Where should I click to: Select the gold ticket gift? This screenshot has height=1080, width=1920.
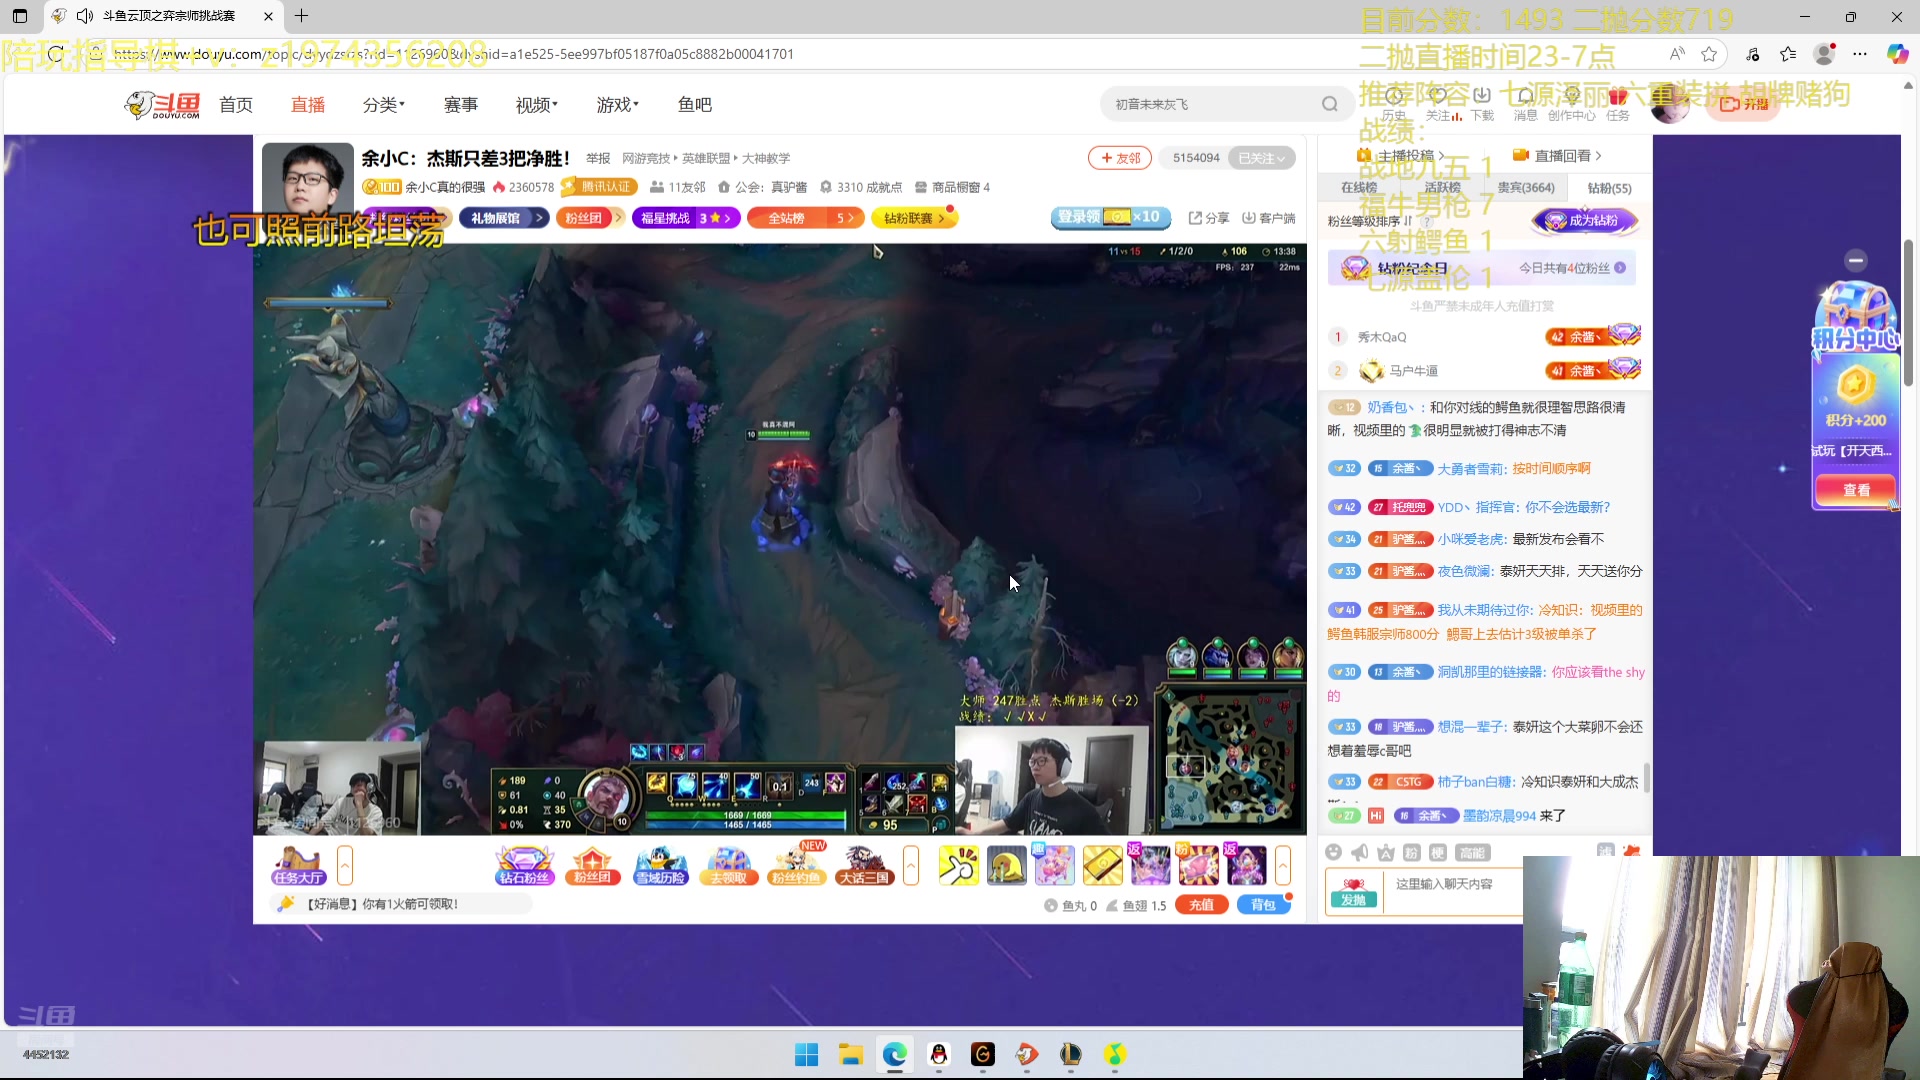(1102, 865)
